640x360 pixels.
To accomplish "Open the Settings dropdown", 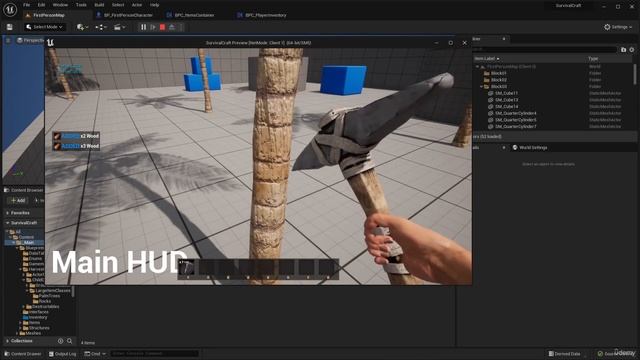I will 618,27.
